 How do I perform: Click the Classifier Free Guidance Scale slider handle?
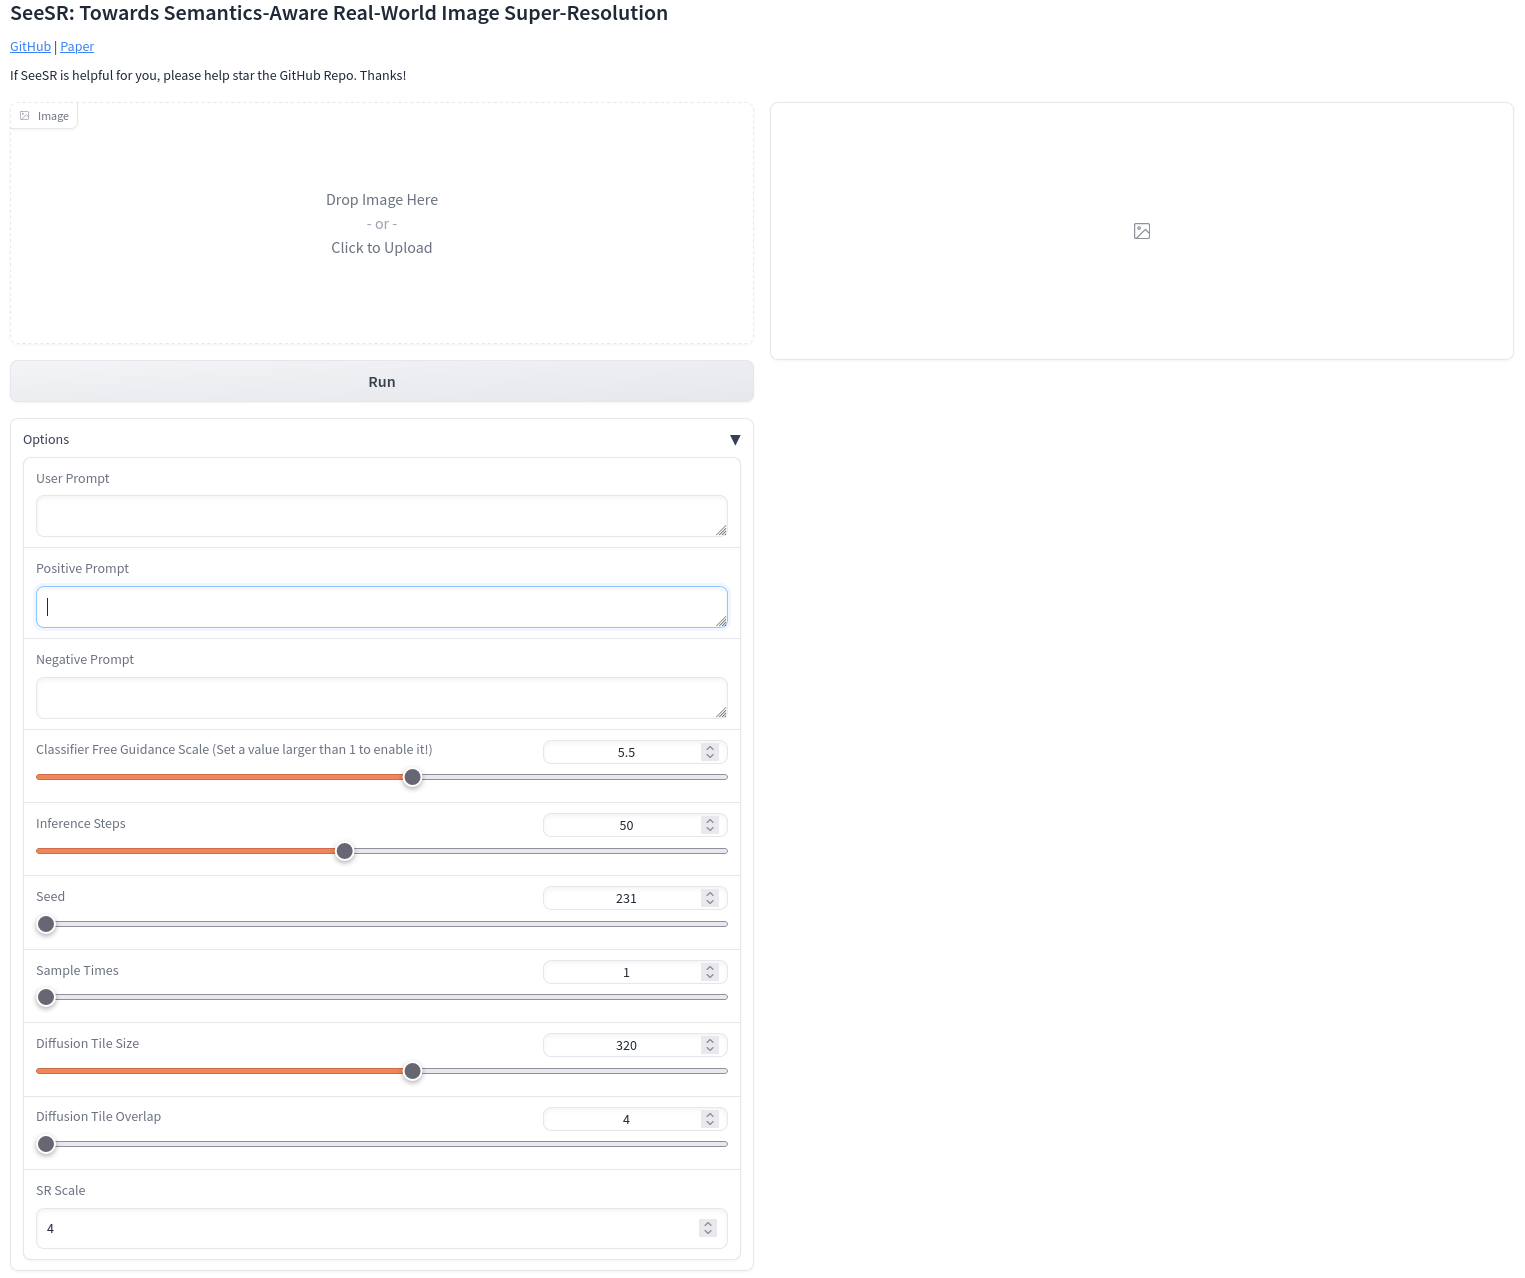click(412, 778)
